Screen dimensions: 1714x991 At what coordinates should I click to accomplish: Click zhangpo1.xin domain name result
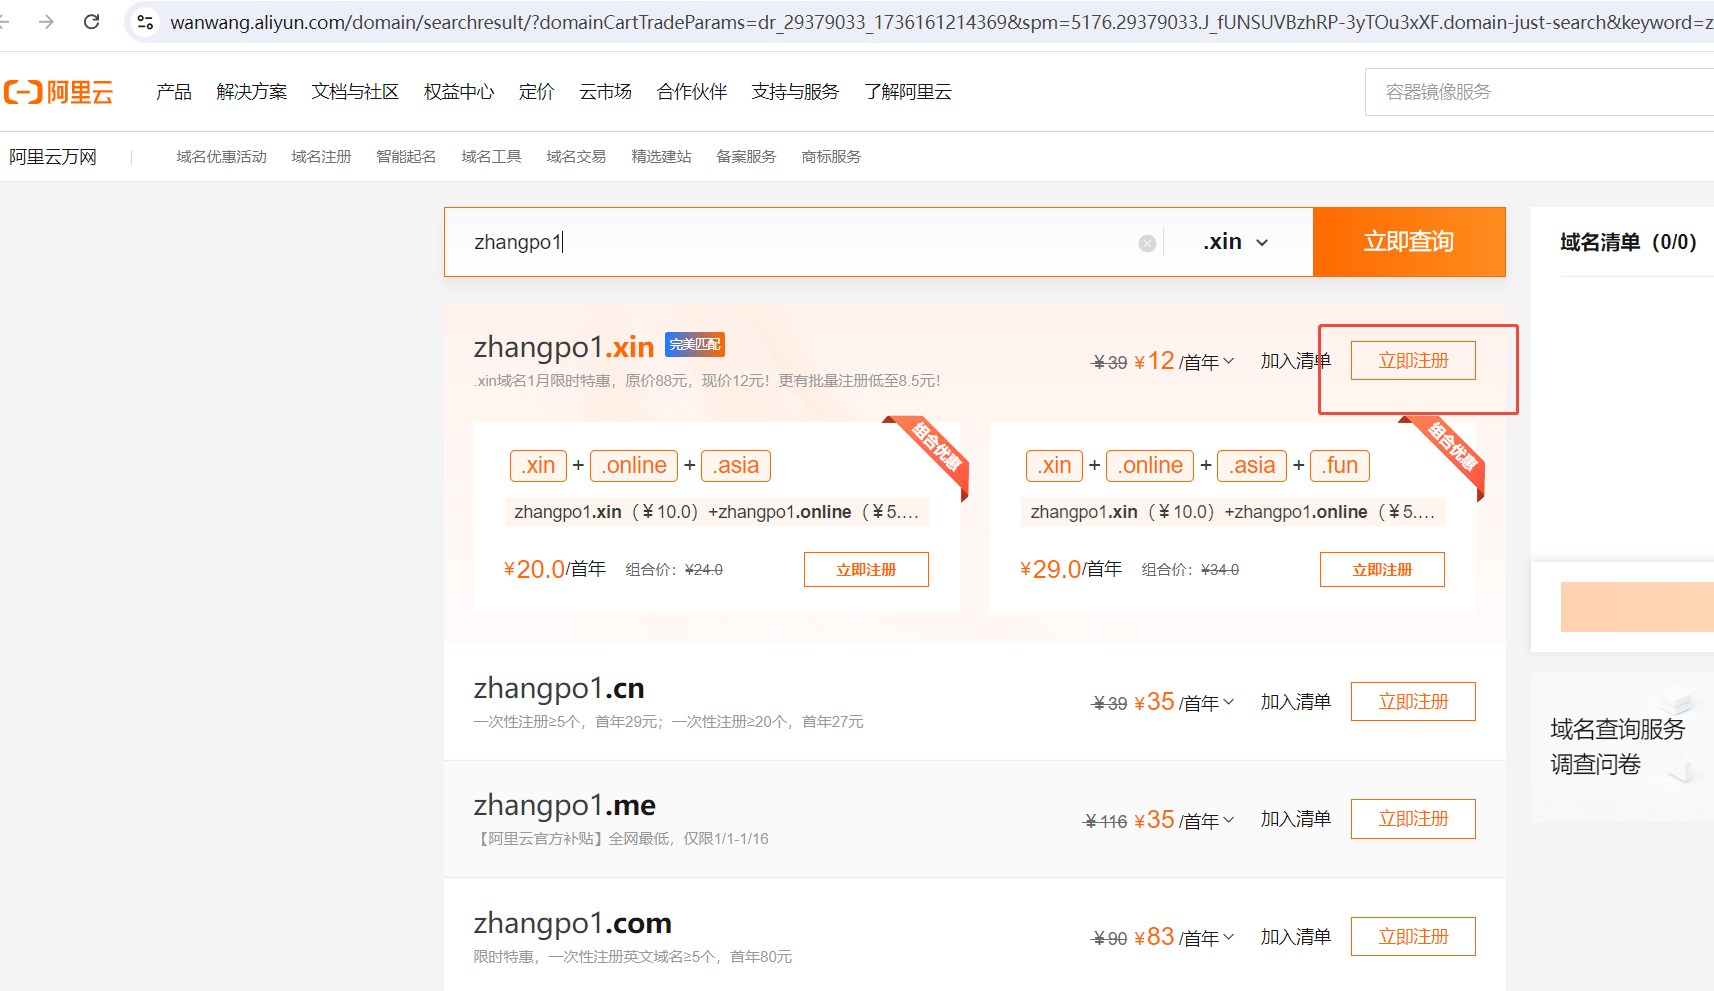[x=564, y=347]
